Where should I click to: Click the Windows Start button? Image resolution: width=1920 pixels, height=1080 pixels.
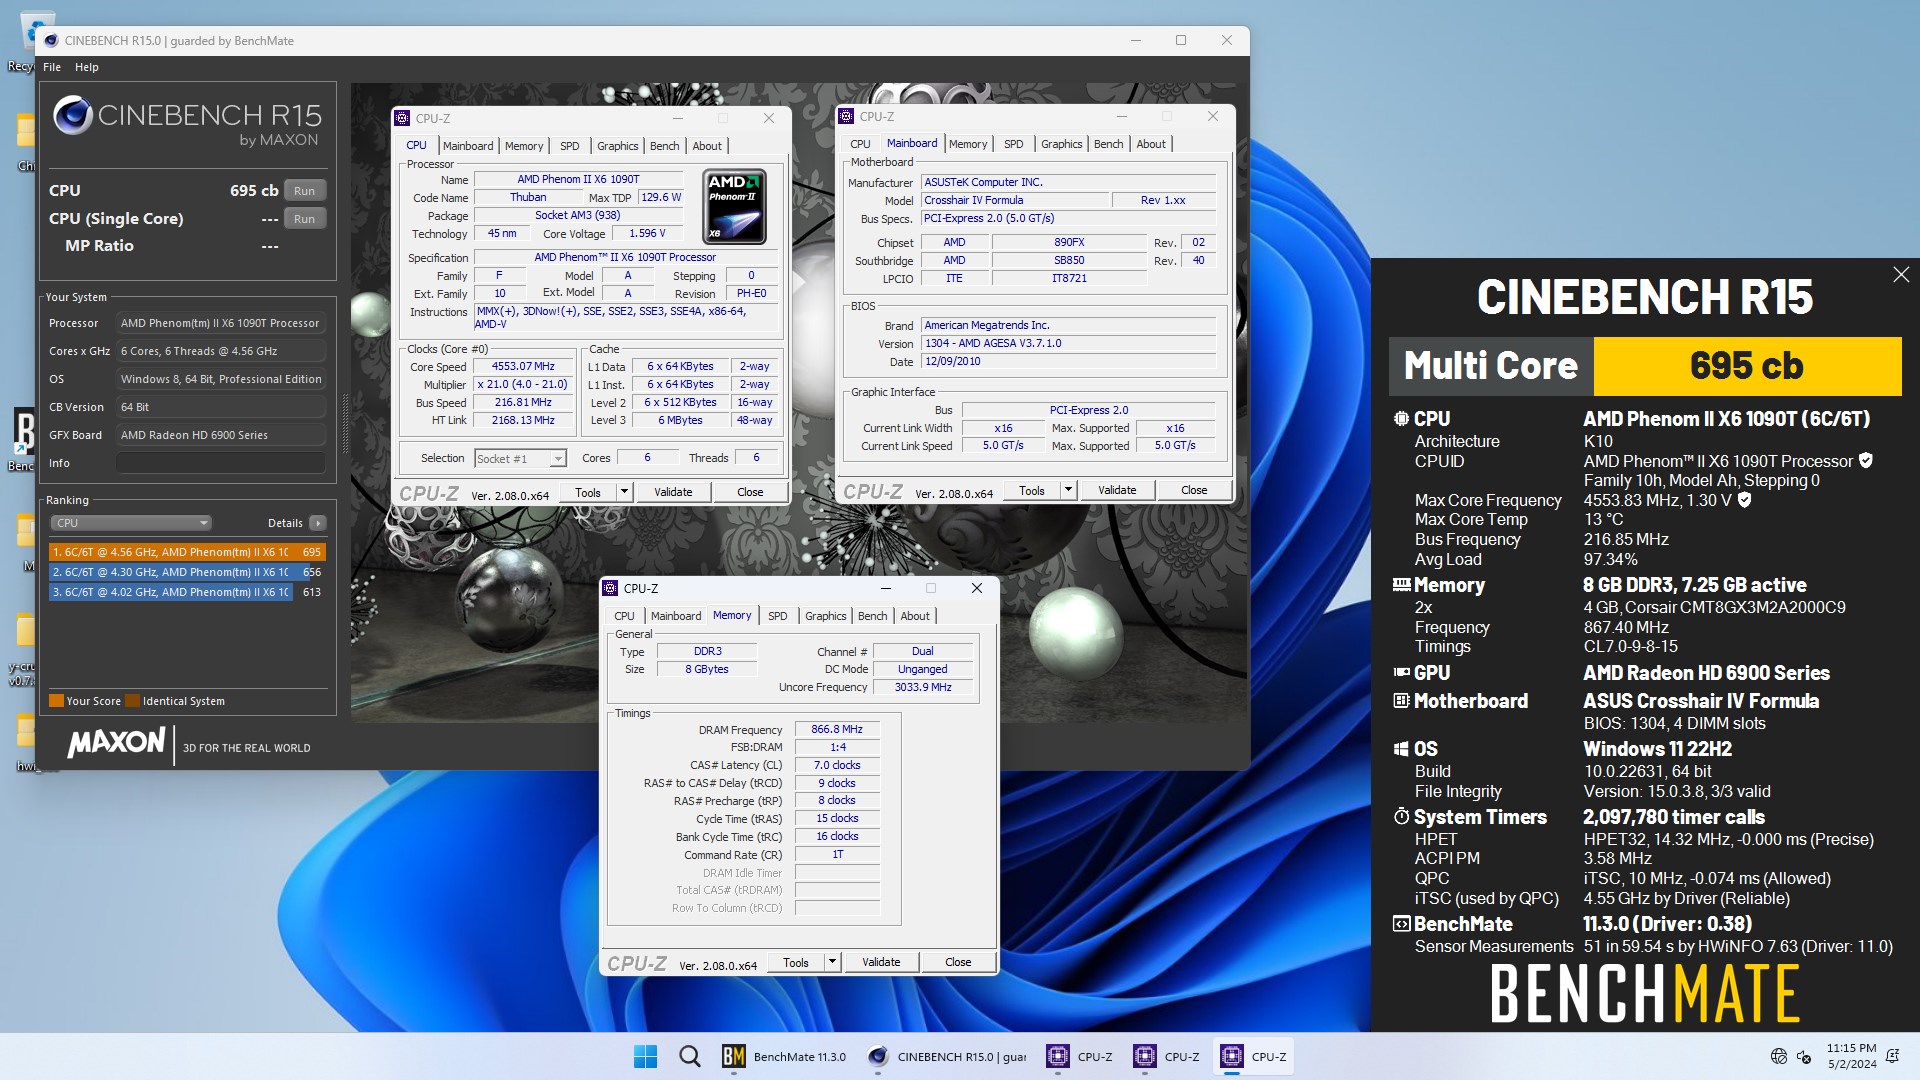[645, 1056]
